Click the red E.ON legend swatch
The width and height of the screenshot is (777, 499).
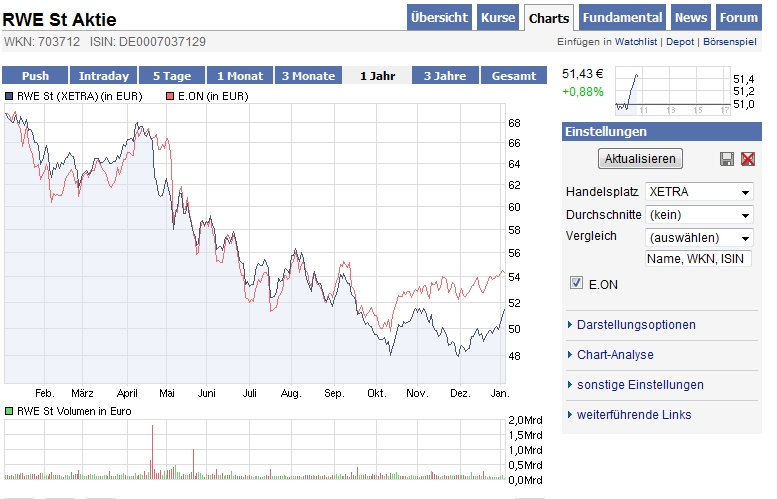171,96
